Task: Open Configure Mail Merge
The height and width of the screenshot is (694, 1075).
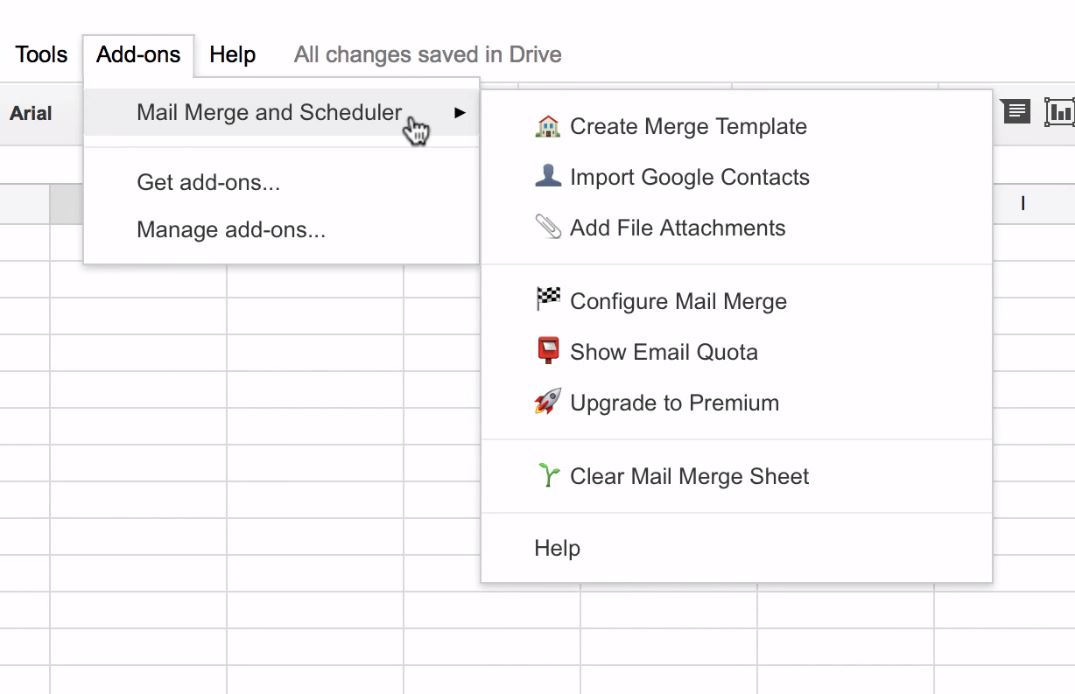Action: pyautogui.click(x=736, y=301)
